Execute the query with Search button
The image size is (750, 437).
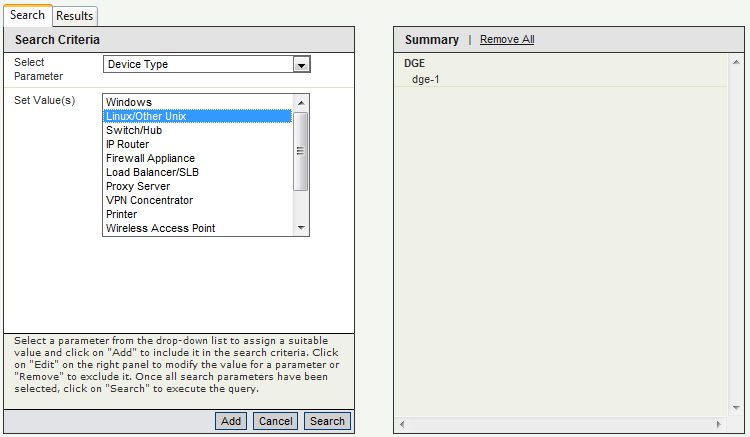click(327, 421)
